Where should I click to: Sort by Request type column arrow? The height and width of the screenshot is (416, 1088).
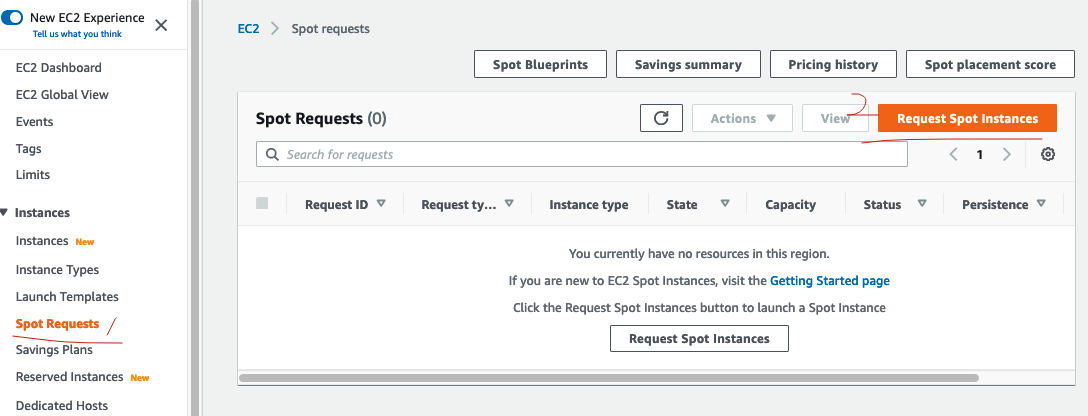pyautogui.click(x=509, y=204)
